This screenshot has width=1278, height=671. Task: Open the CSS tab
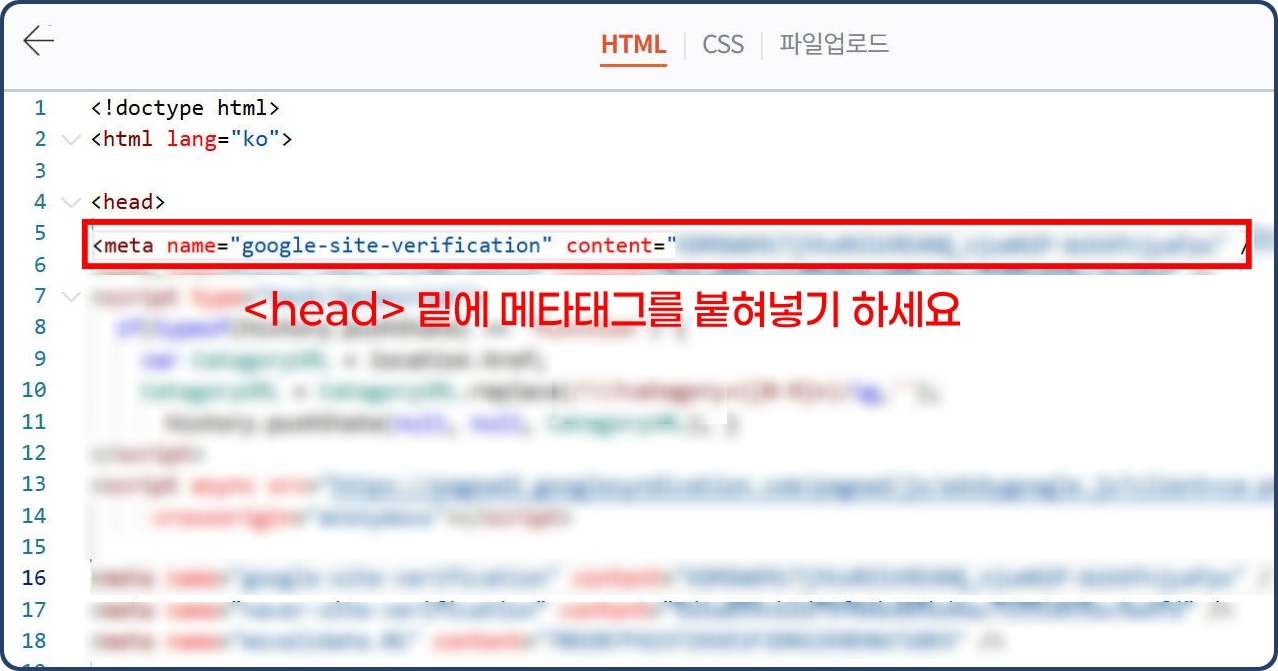[x=723, y=44]
